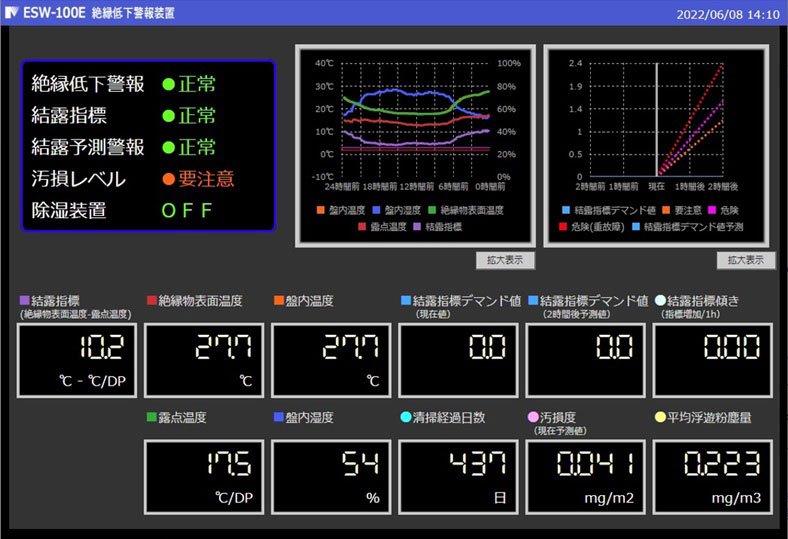
Task: Click the orange 汚損レベル warning indicator
Action: (x=168, y=180)
